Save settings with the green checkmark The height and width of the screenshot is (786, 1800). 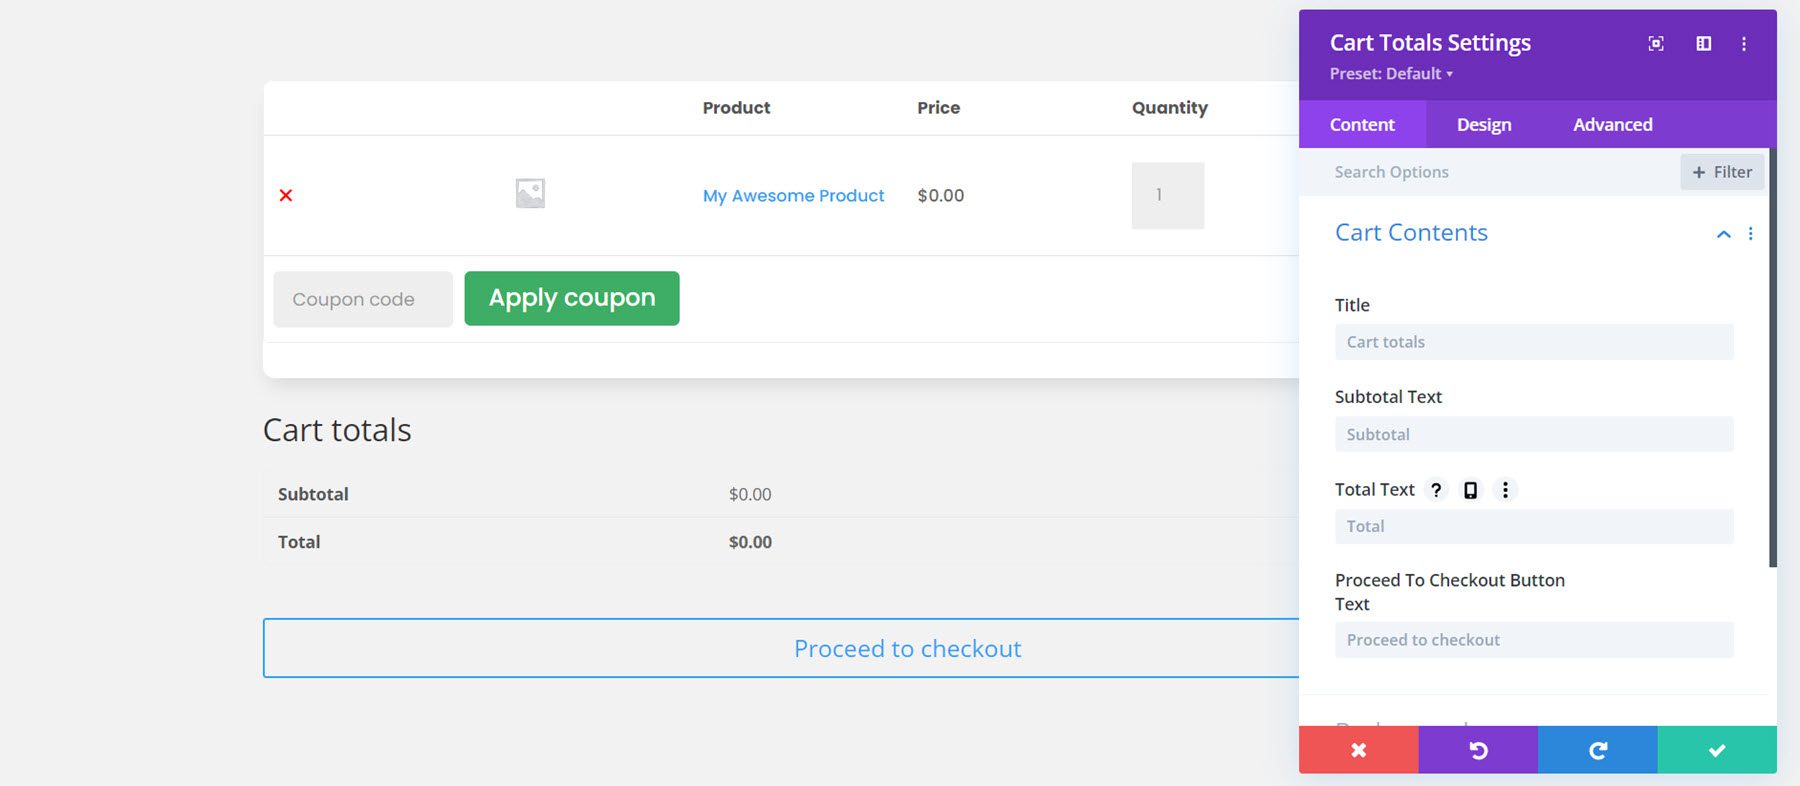pyautogui.click(x=1717, y=750)
